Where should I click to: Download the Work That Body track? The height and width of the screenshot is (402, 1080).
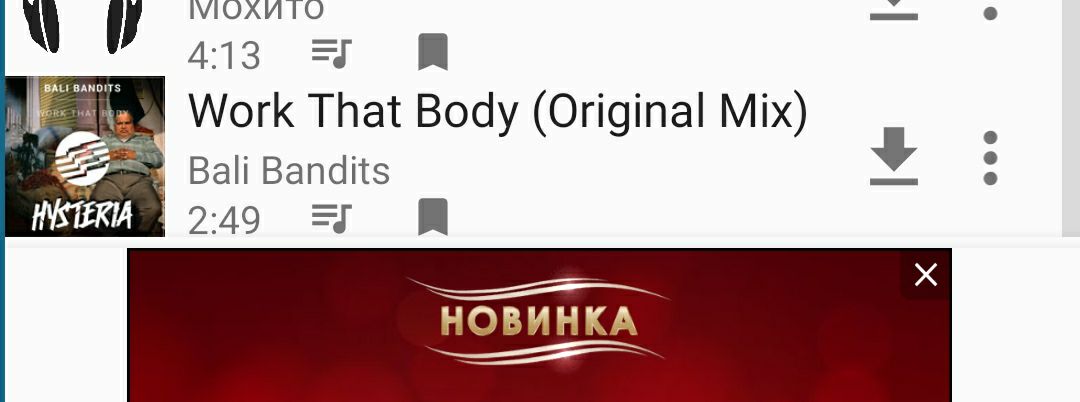(893, 156)
